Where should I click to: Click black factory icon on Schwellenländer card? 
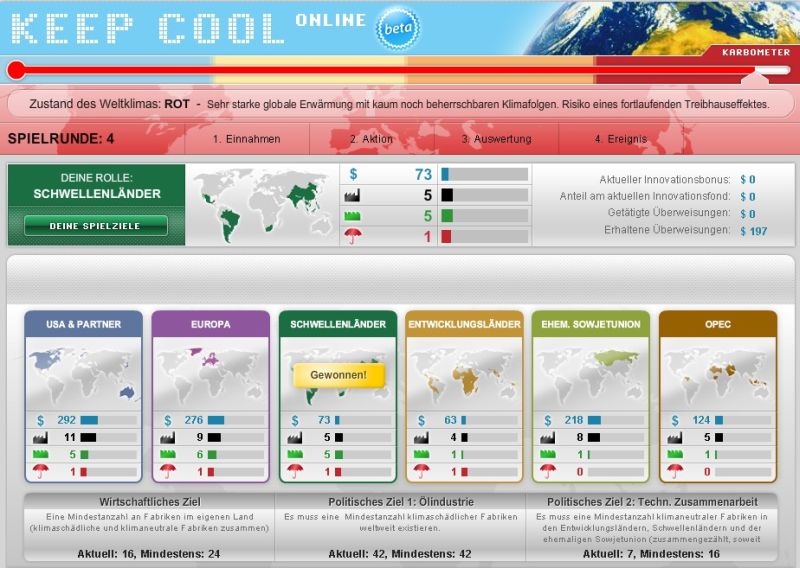294,437
